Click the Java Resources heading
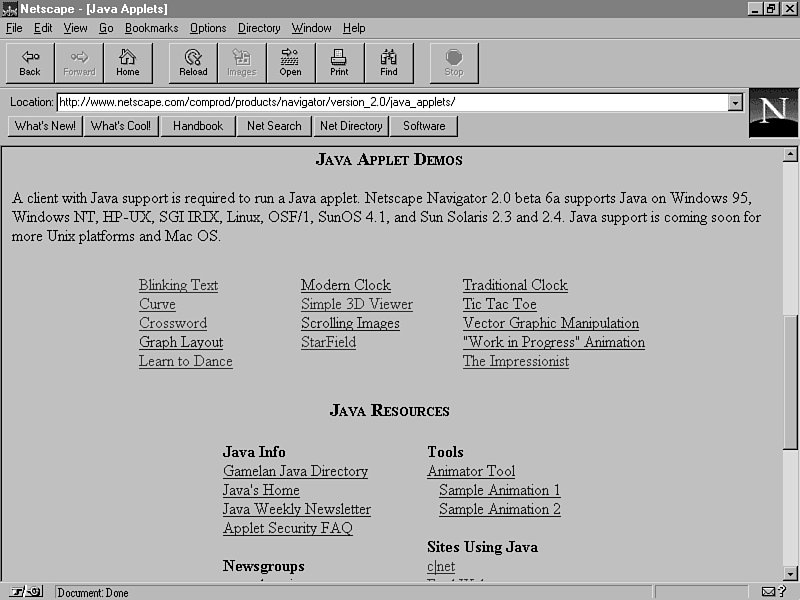 click(x=389, y=410)
